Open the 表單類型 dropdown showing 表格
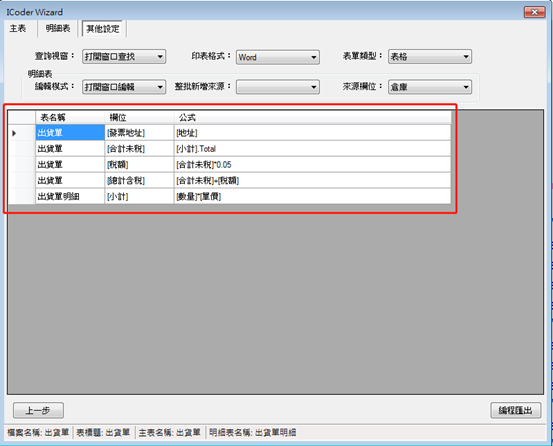 click(x=430, y=56)
